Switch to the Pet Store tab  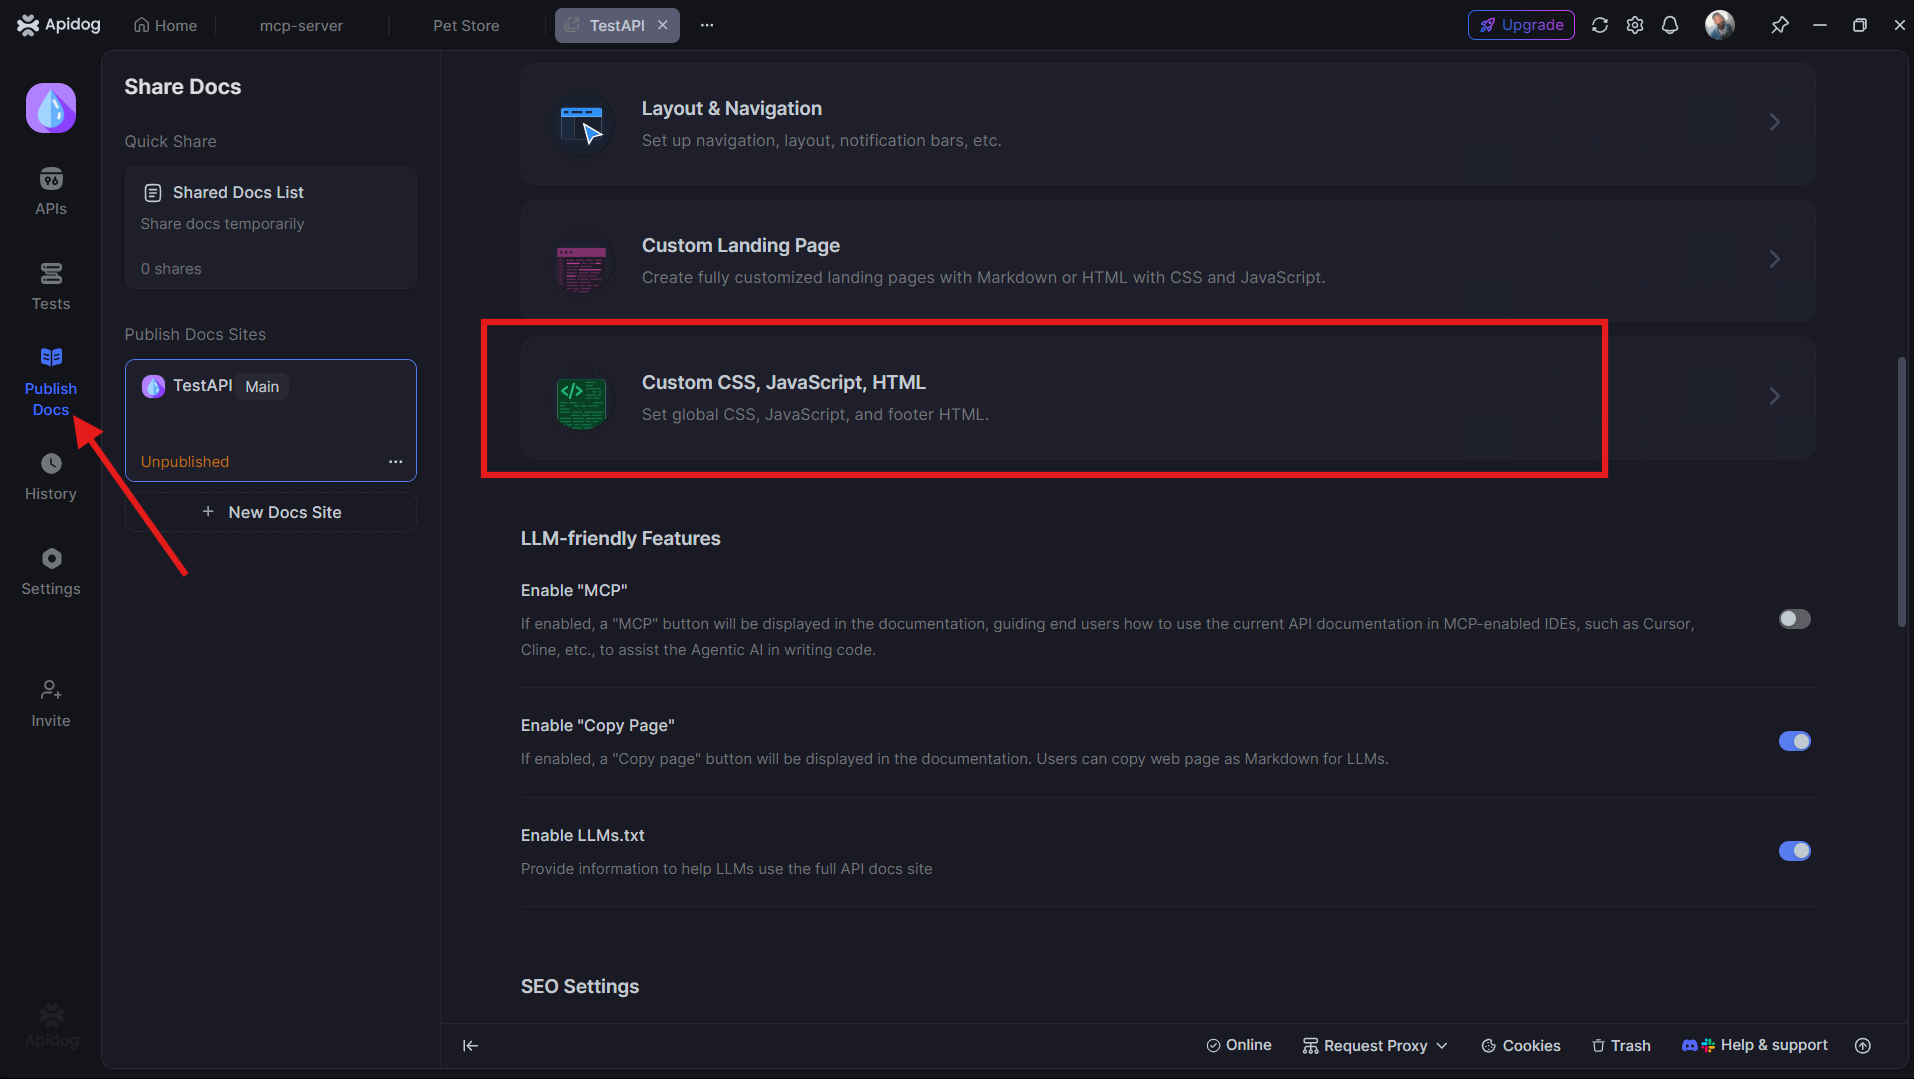click(466, 25)
